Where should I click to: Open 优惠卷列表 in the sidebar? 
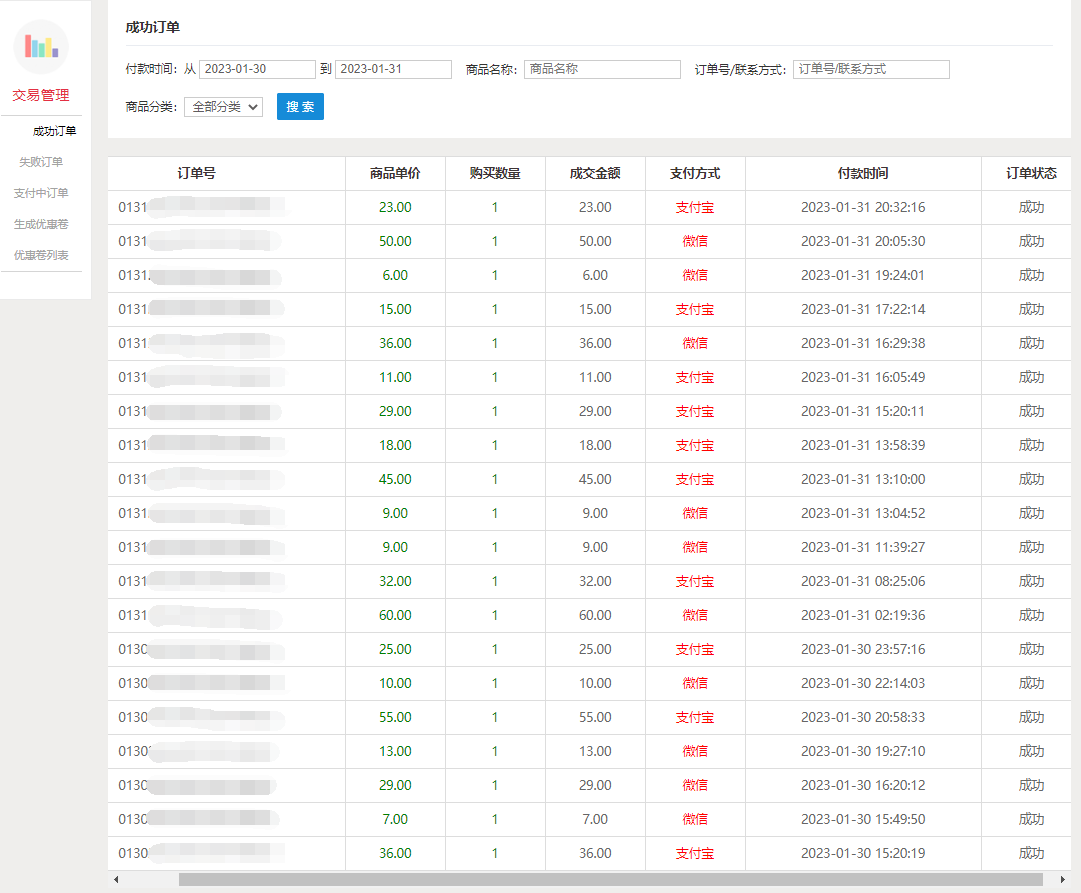click(41, 255)
